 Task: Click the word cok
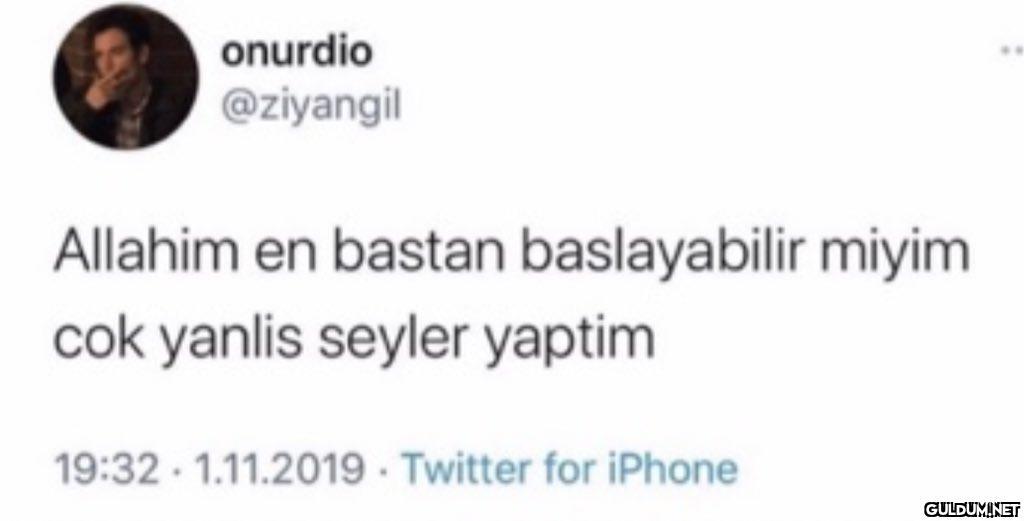tap(99, 338)
